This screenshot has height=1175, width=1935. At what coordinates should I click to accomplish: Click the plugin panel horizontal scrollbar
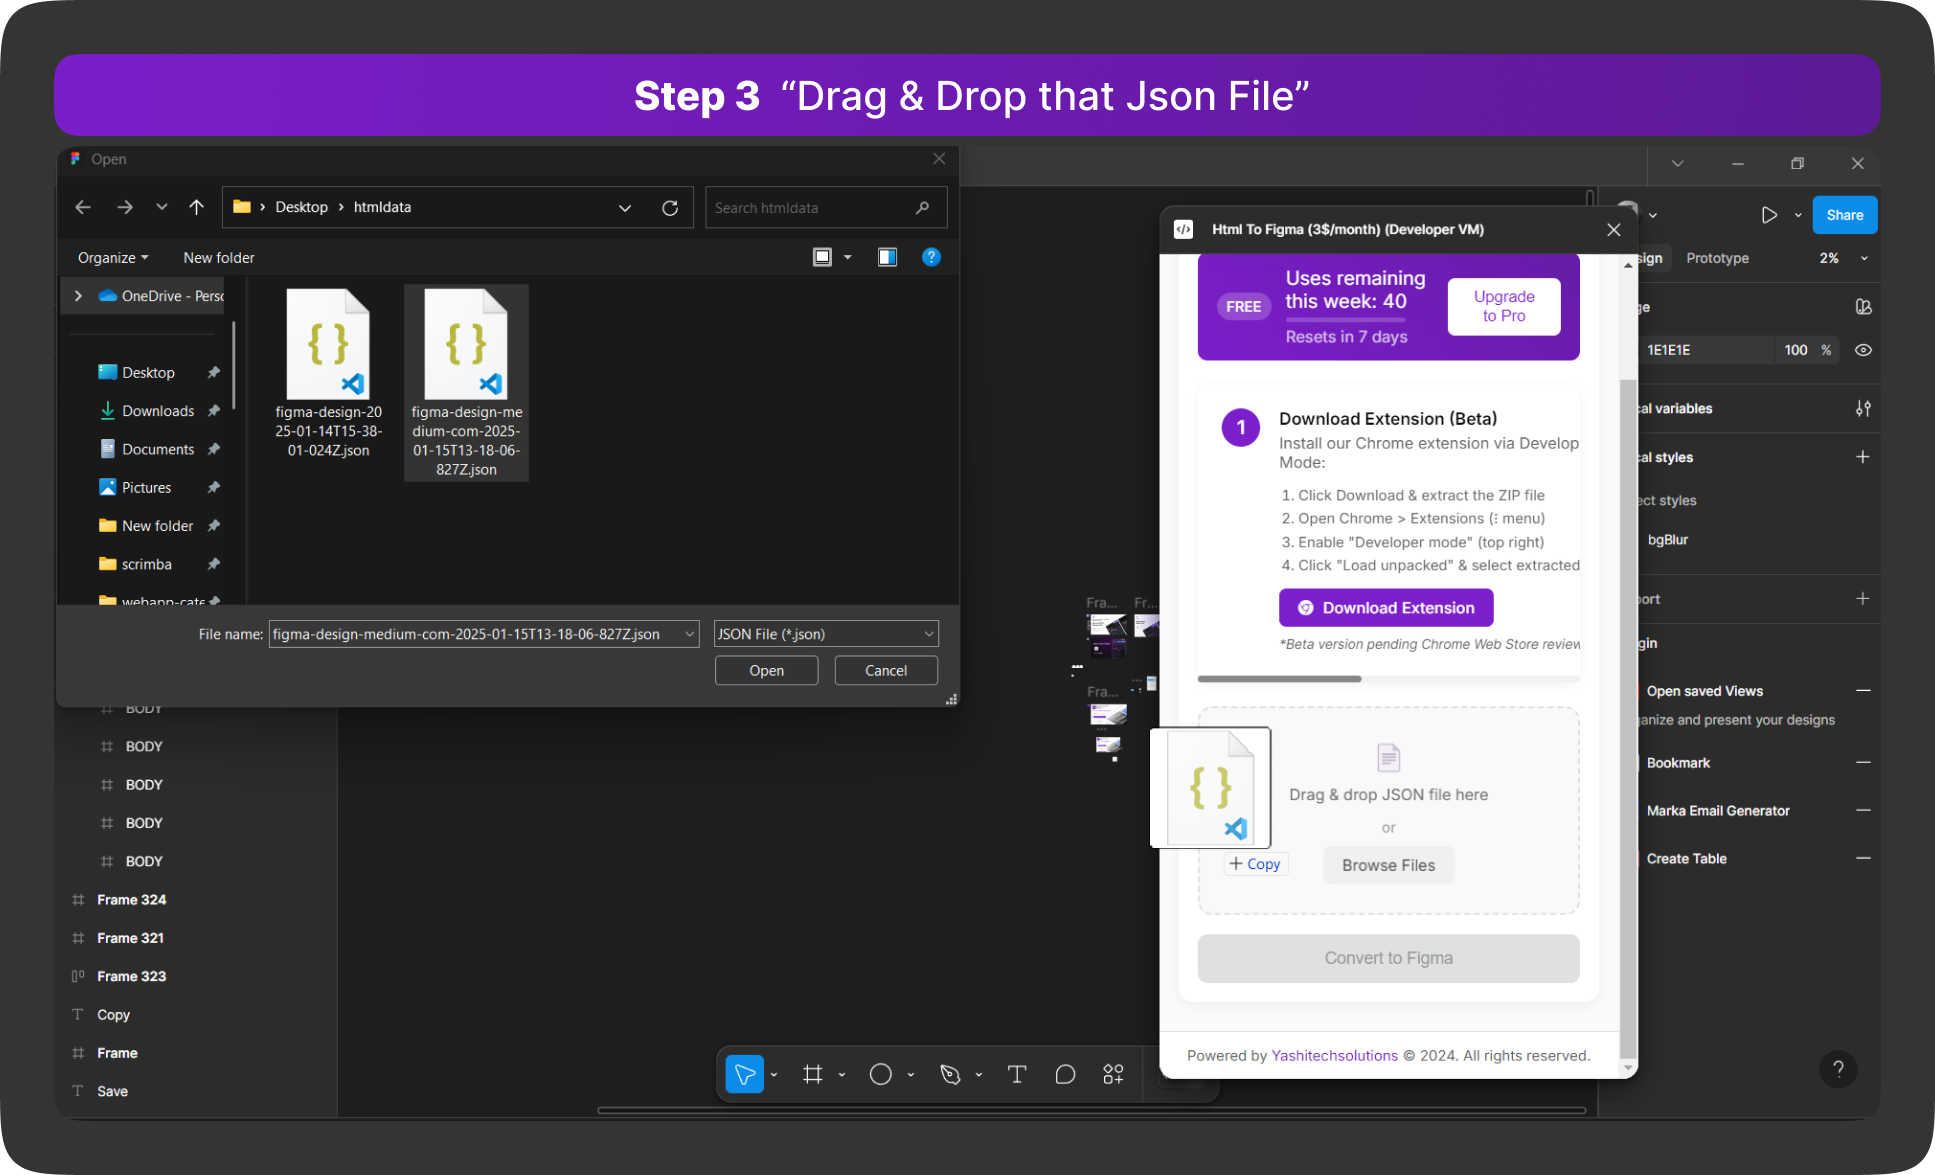[1279, 679]
